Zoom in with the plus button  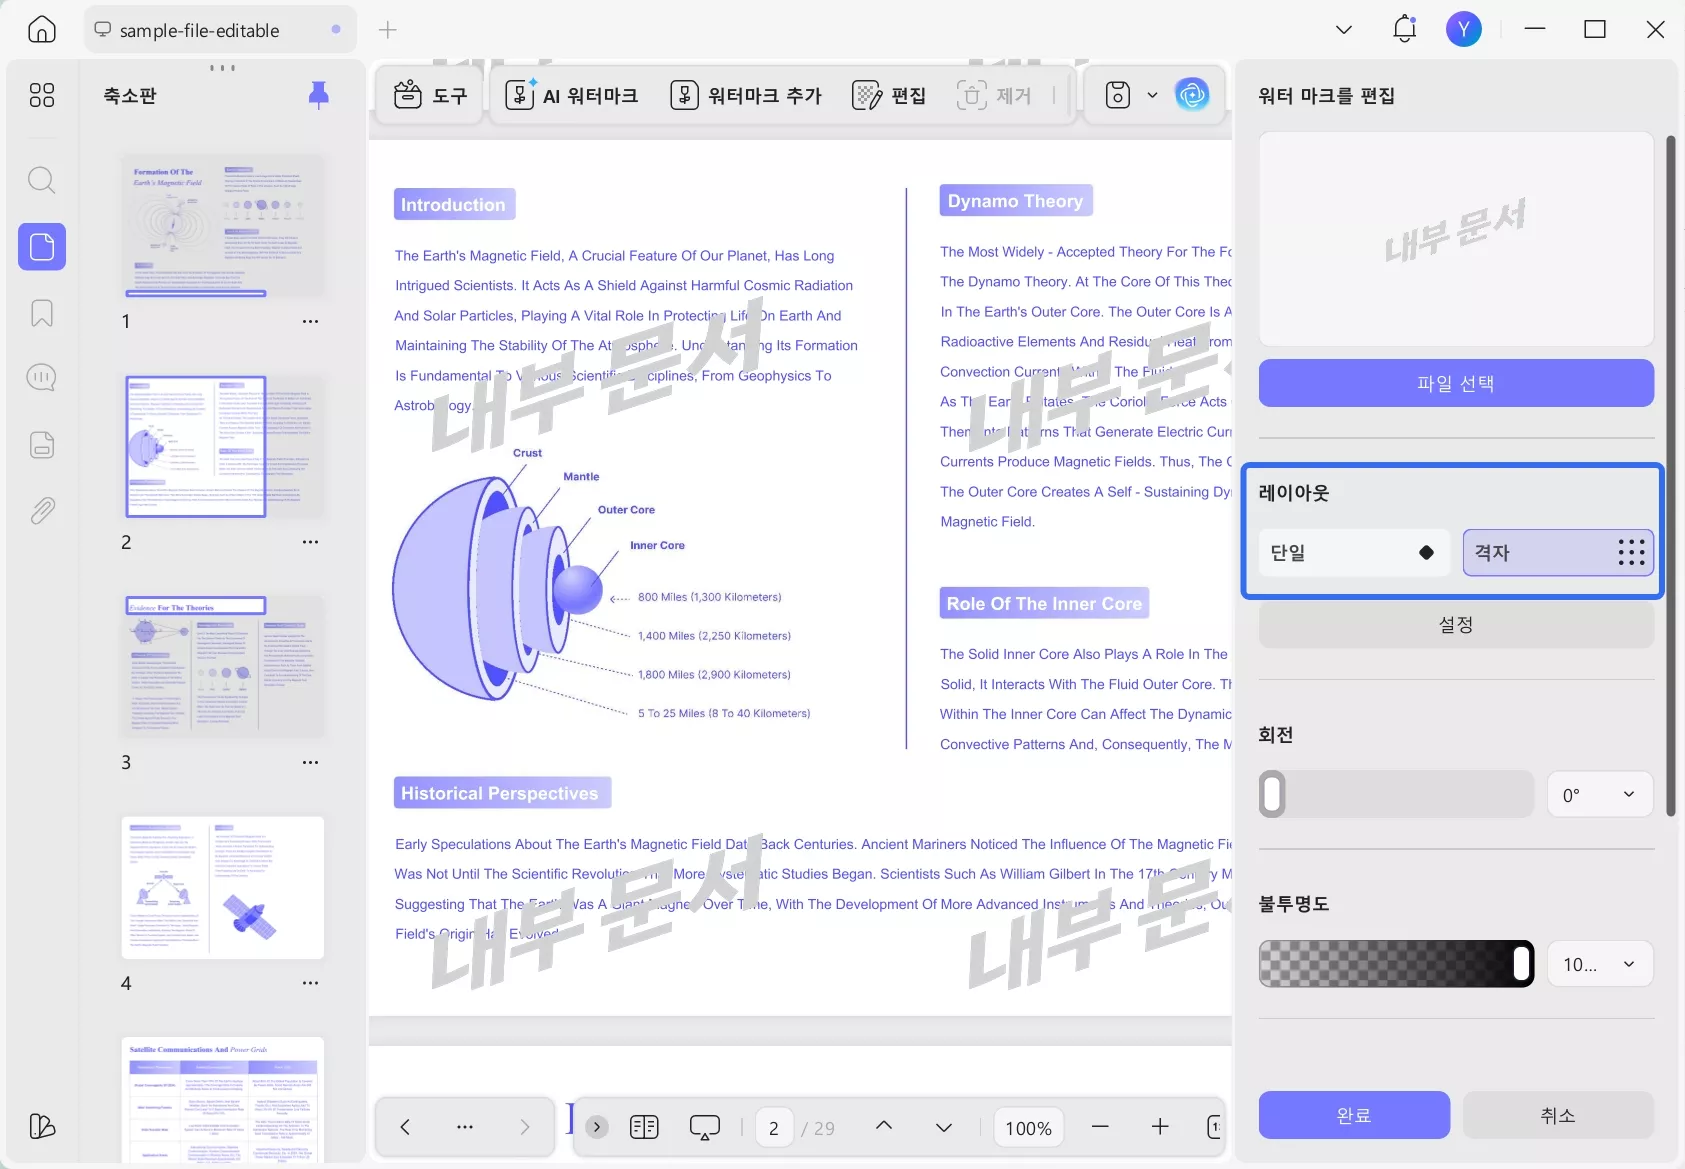pyautogui.click(x=1159, y=1127)
